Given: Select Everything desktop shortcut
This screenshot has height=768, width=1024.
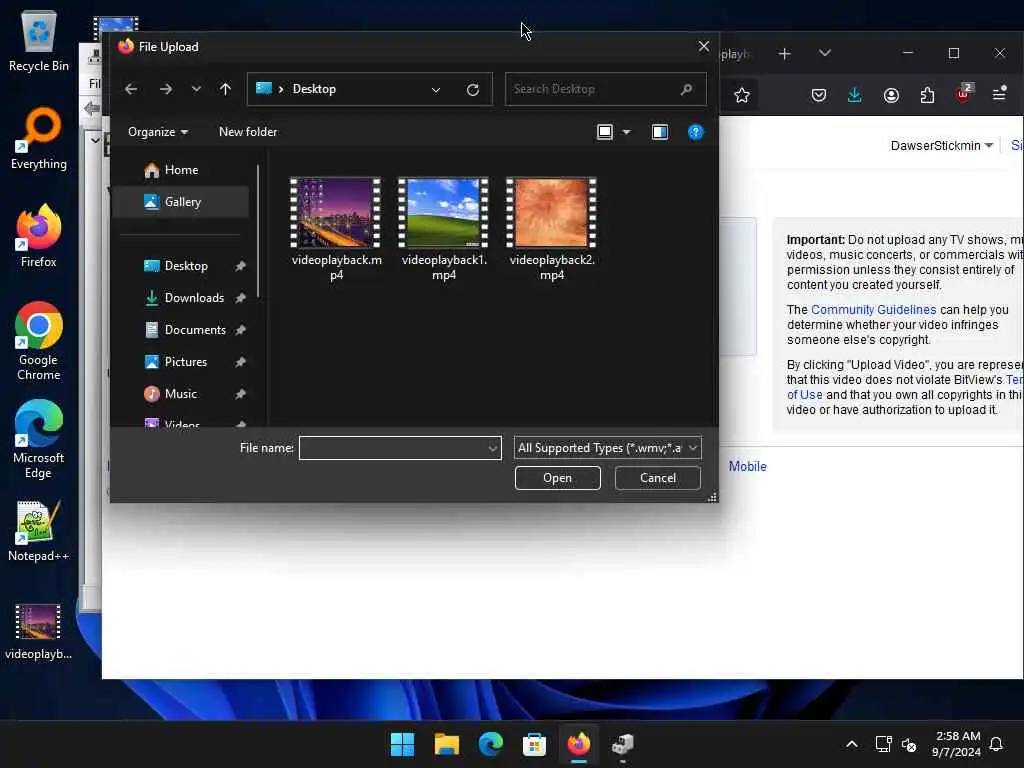Looking at the screenshot, I should click(x=39, y=139).
